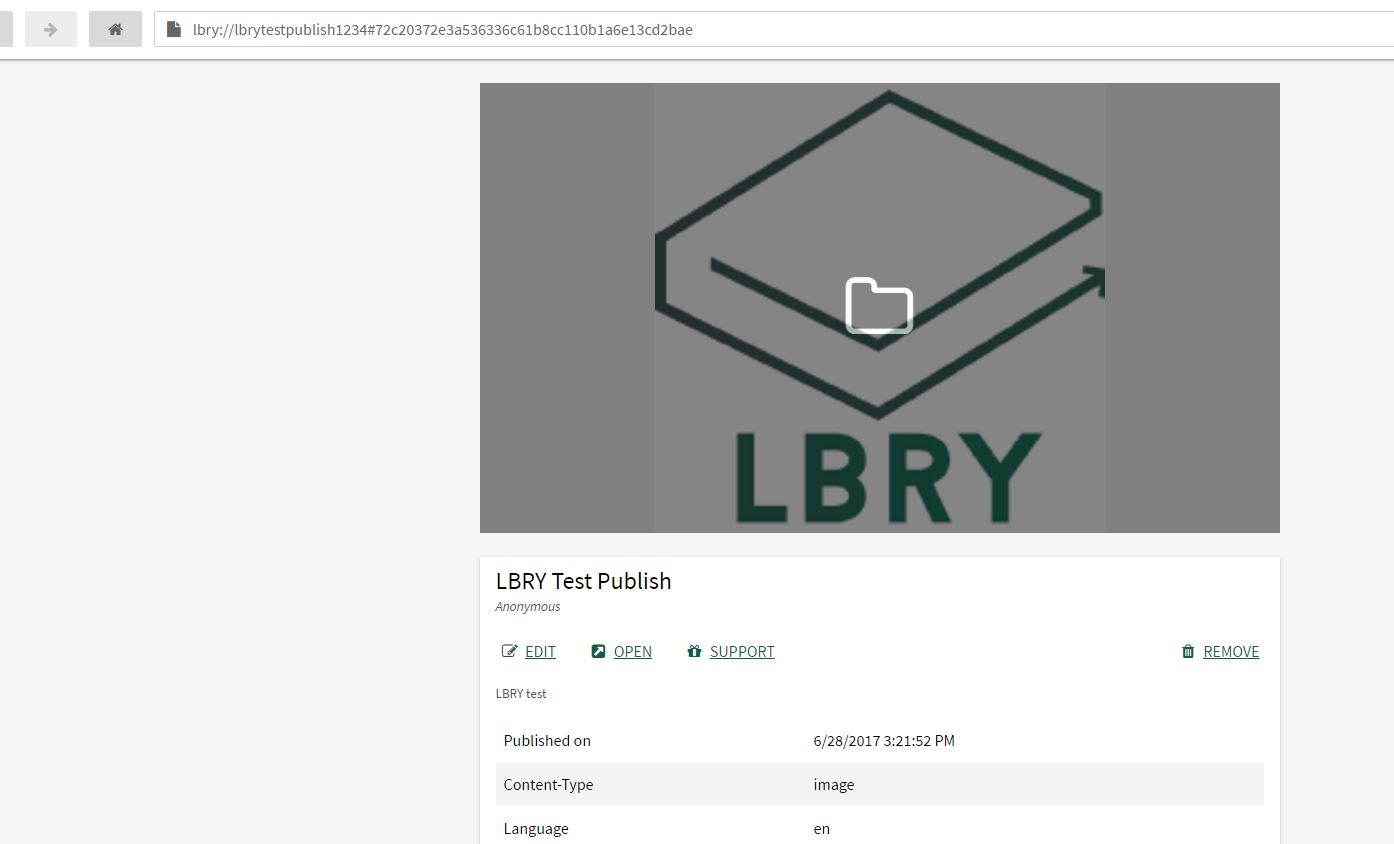Click the LBRY logo preview image

(x=880, y=308)
